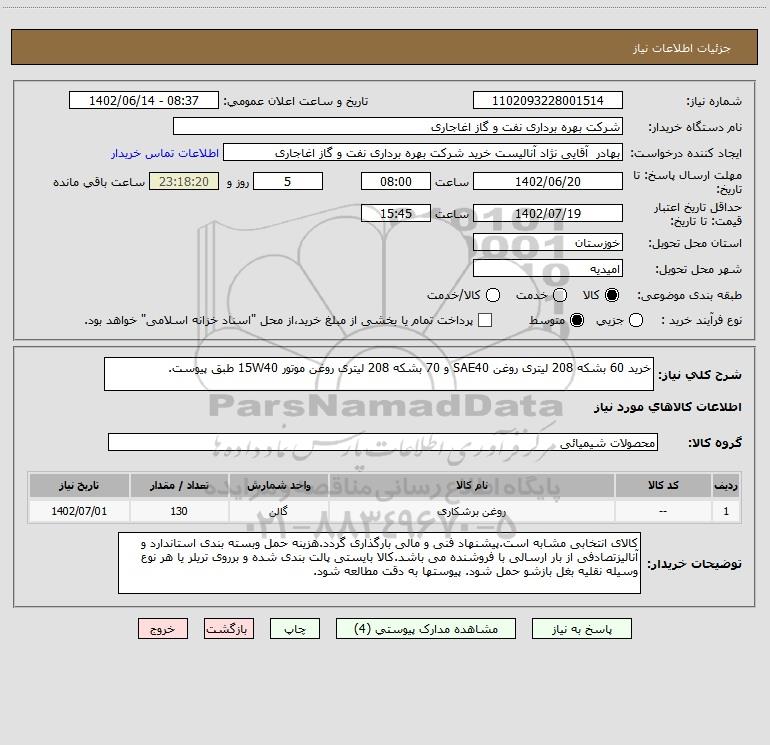Click response deadline time 08:00
The width and height of the screenshot is (770, 745).
click(x=396, y=181)
